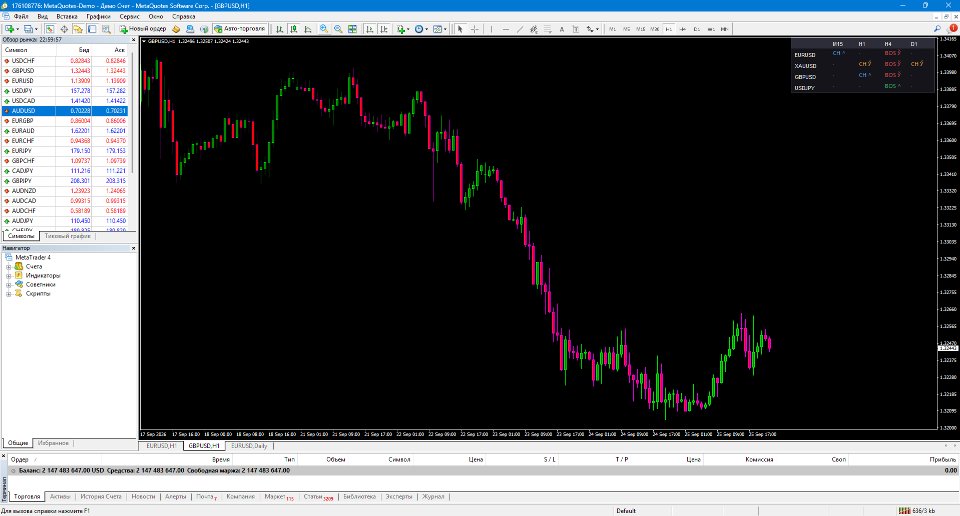Open the periods clock dropdown
Screen dimensions: 960x516
tap(421, 29)
